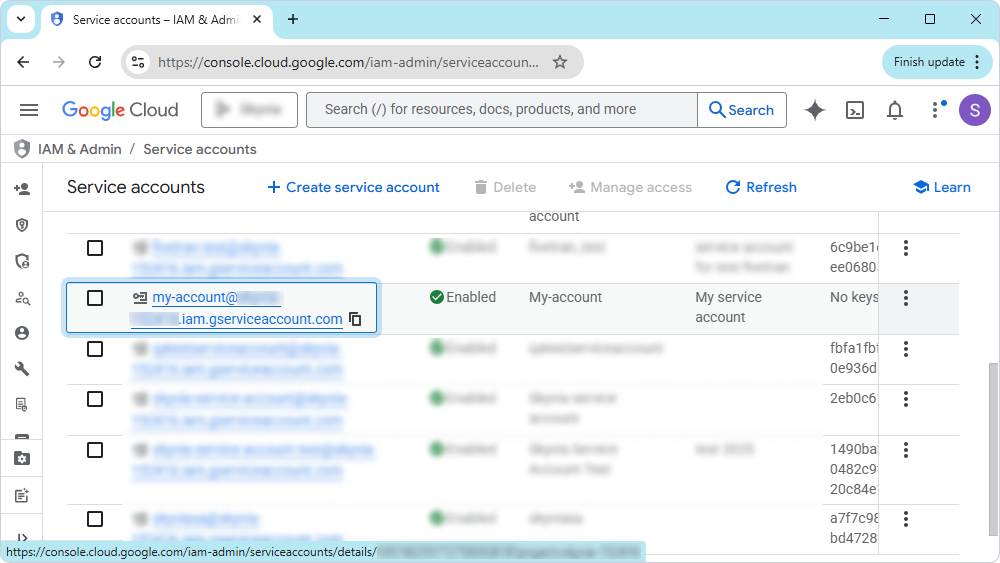Activate Cloud Shell terminal icon
Viewport: 1000px width, 563px height.
[x=855, y=110]
